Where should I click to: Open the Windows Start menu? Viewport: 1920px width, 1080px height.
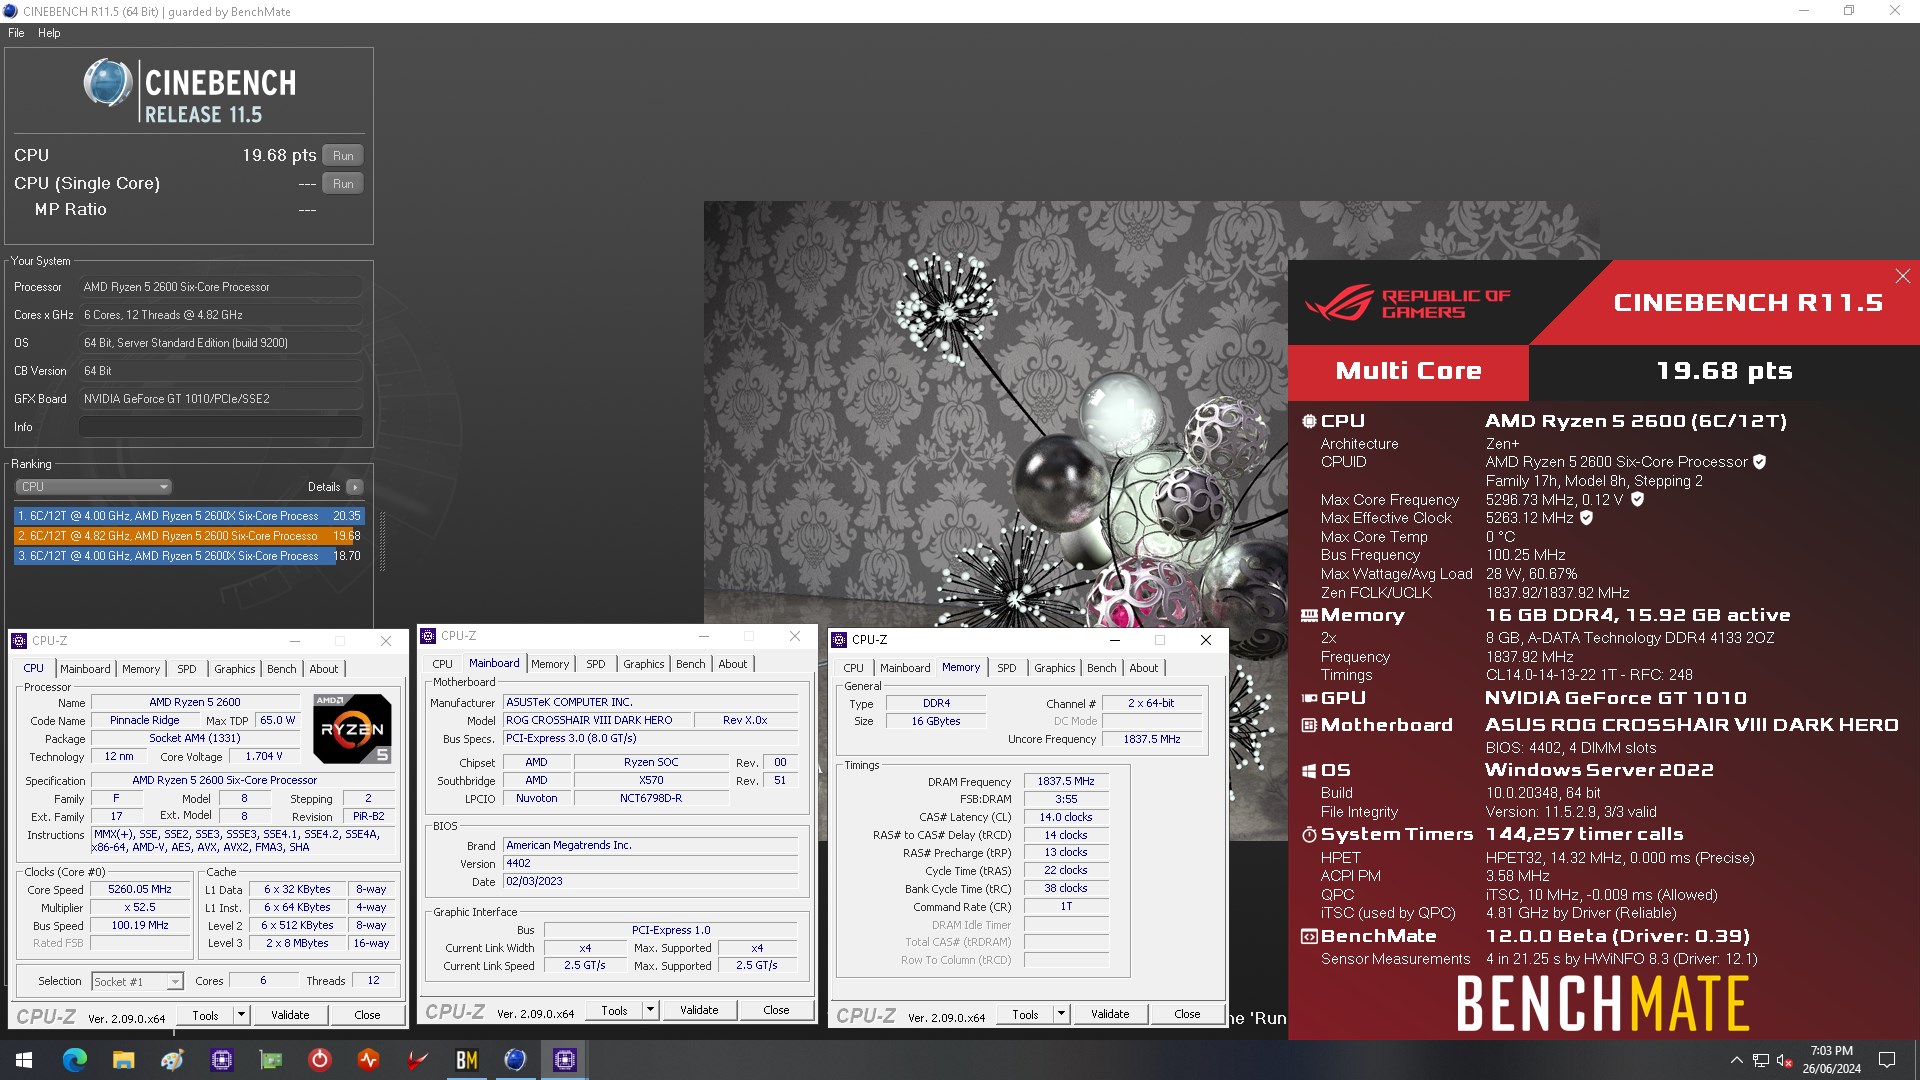[24, 1060]
